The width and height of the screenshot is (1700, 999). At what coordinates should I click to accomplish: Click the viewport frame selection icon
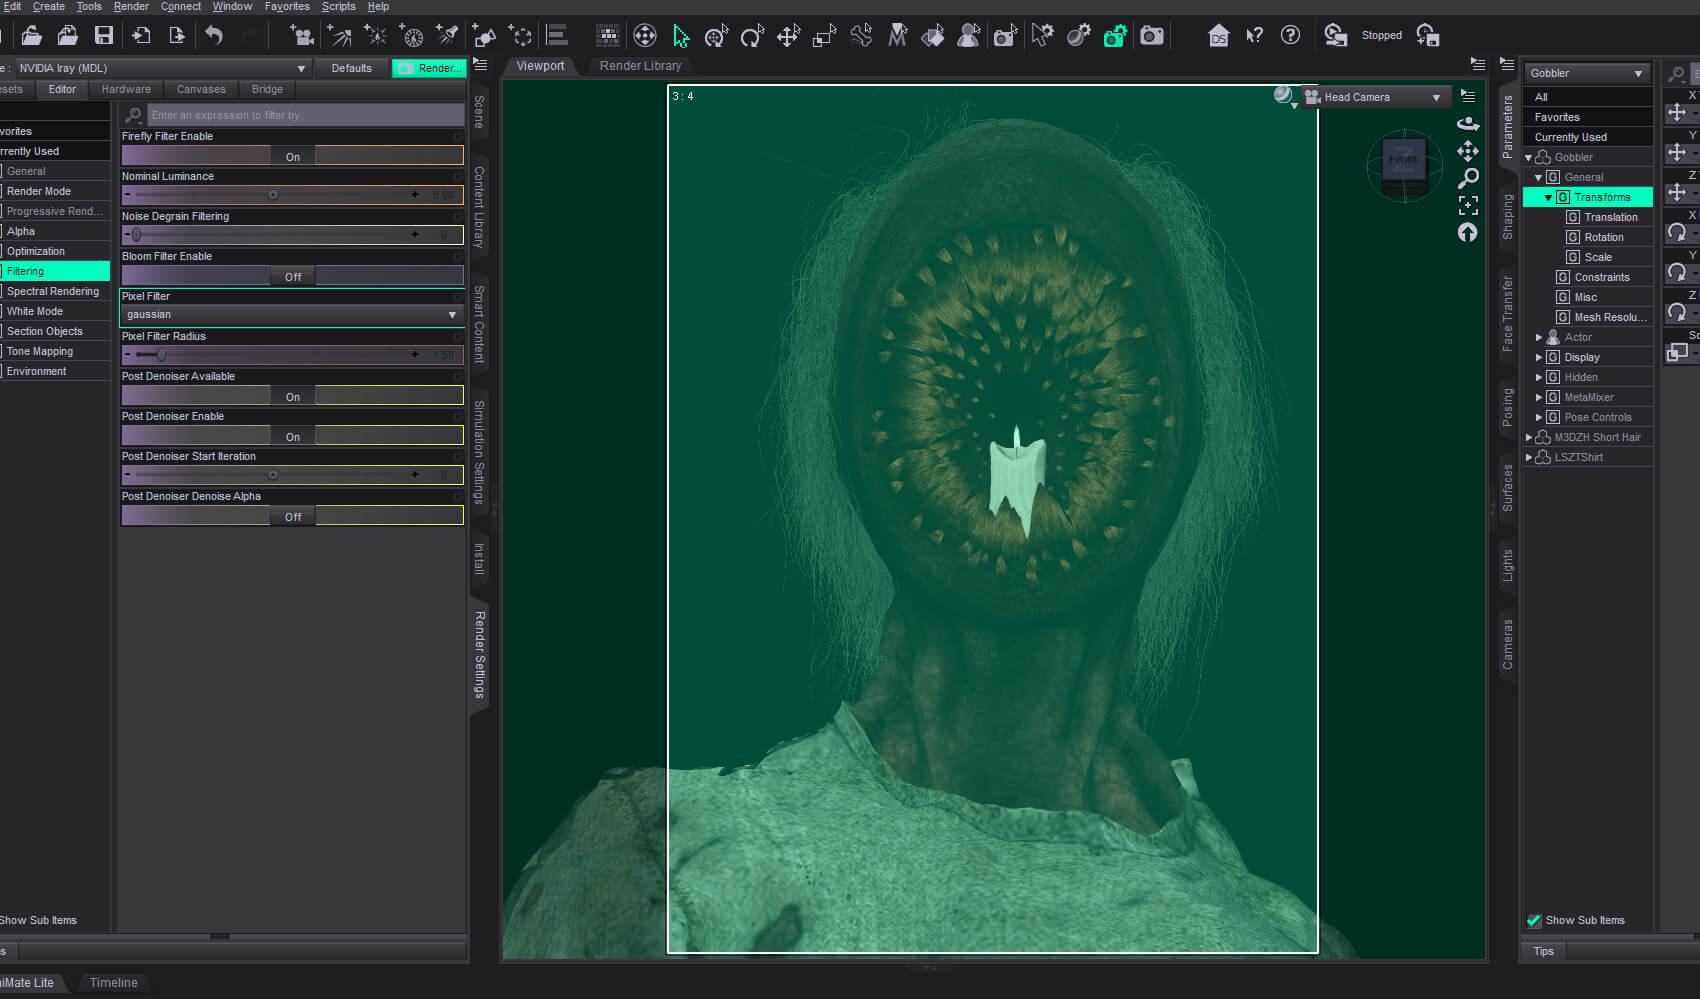click(1468, 205)
